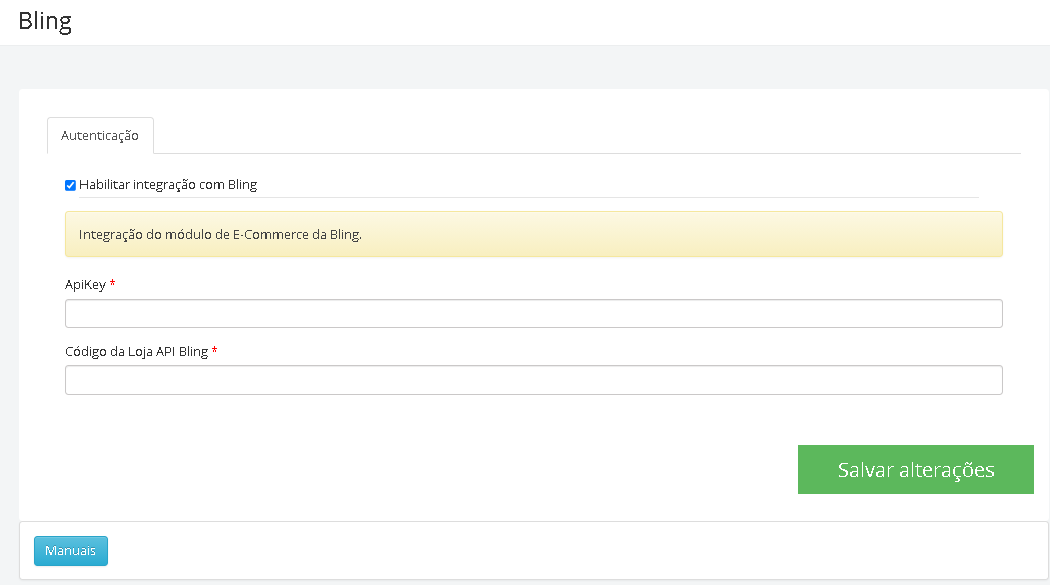Click the yellow E-Commerce integration notice text

220,235
